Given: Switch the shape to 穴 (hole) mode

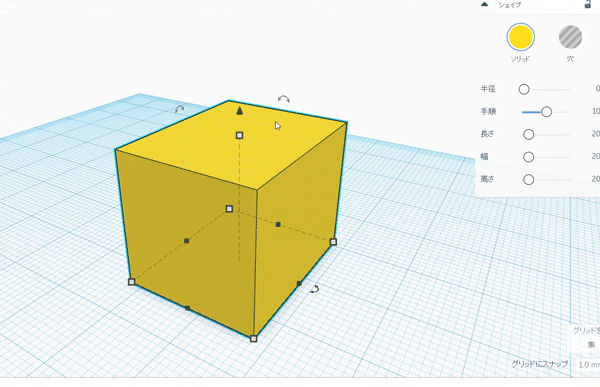Looking at the screenshot, I should coord(570,37).
